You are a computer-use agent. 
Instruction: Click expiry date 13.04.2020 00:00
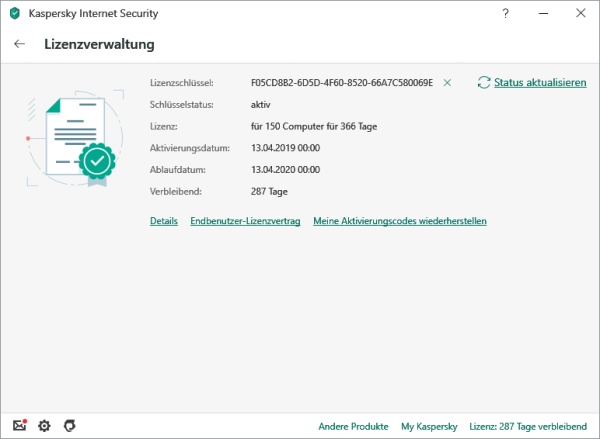285,170
